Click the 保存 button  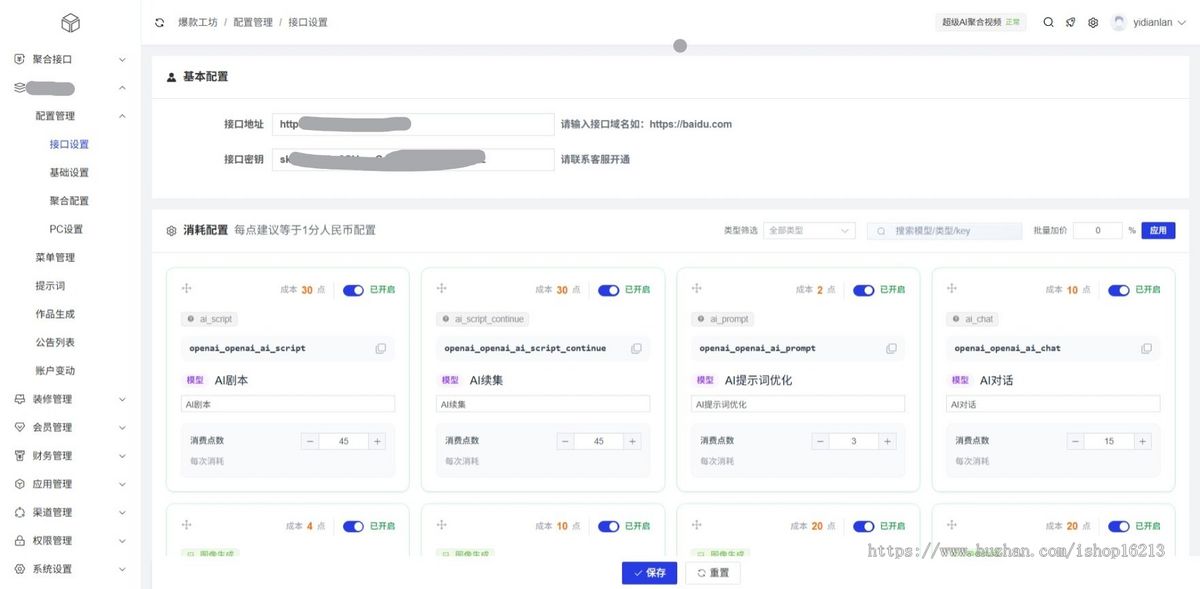coord(649,573)
